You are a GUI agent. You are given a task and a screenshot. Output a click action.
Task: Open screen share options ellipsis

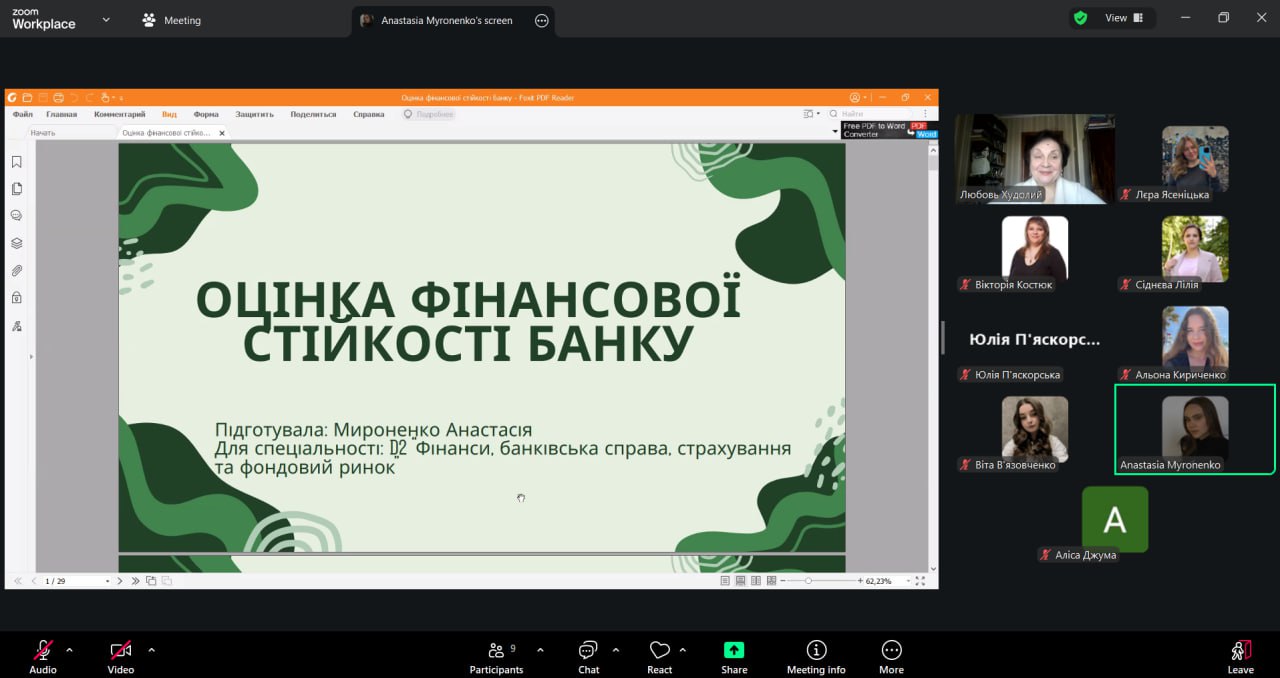542,20
